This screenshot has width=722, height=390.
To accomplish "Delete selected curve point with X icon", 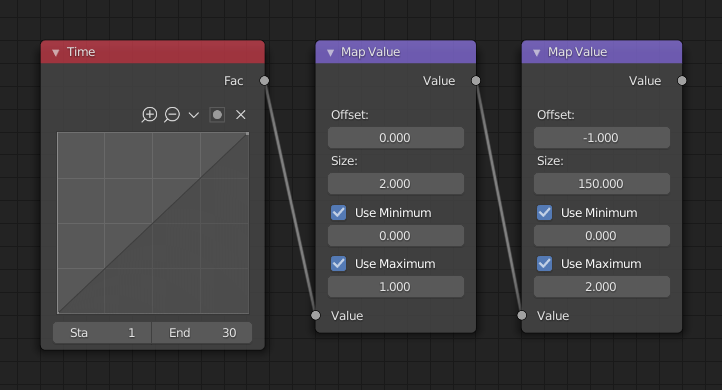I will 240,115.
